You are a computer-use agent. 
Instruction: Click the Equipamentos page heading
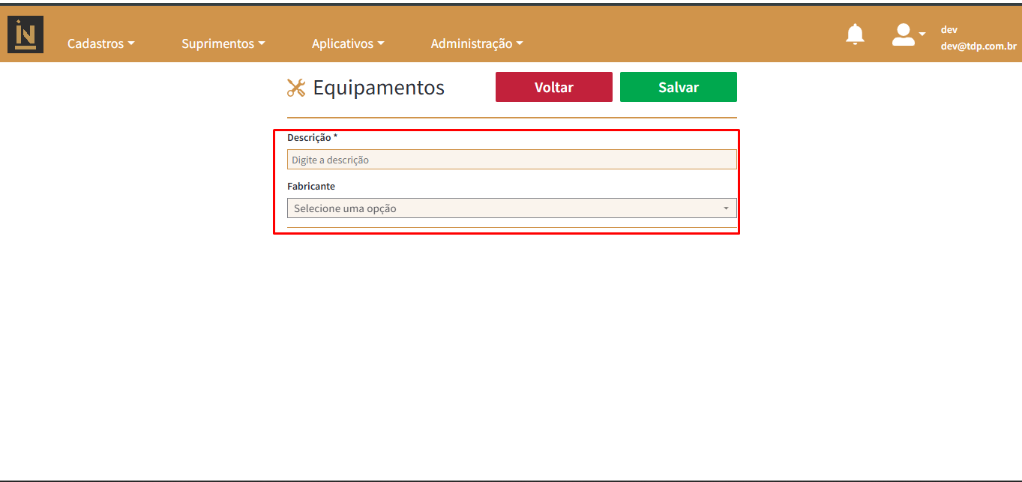coord(379,87)
